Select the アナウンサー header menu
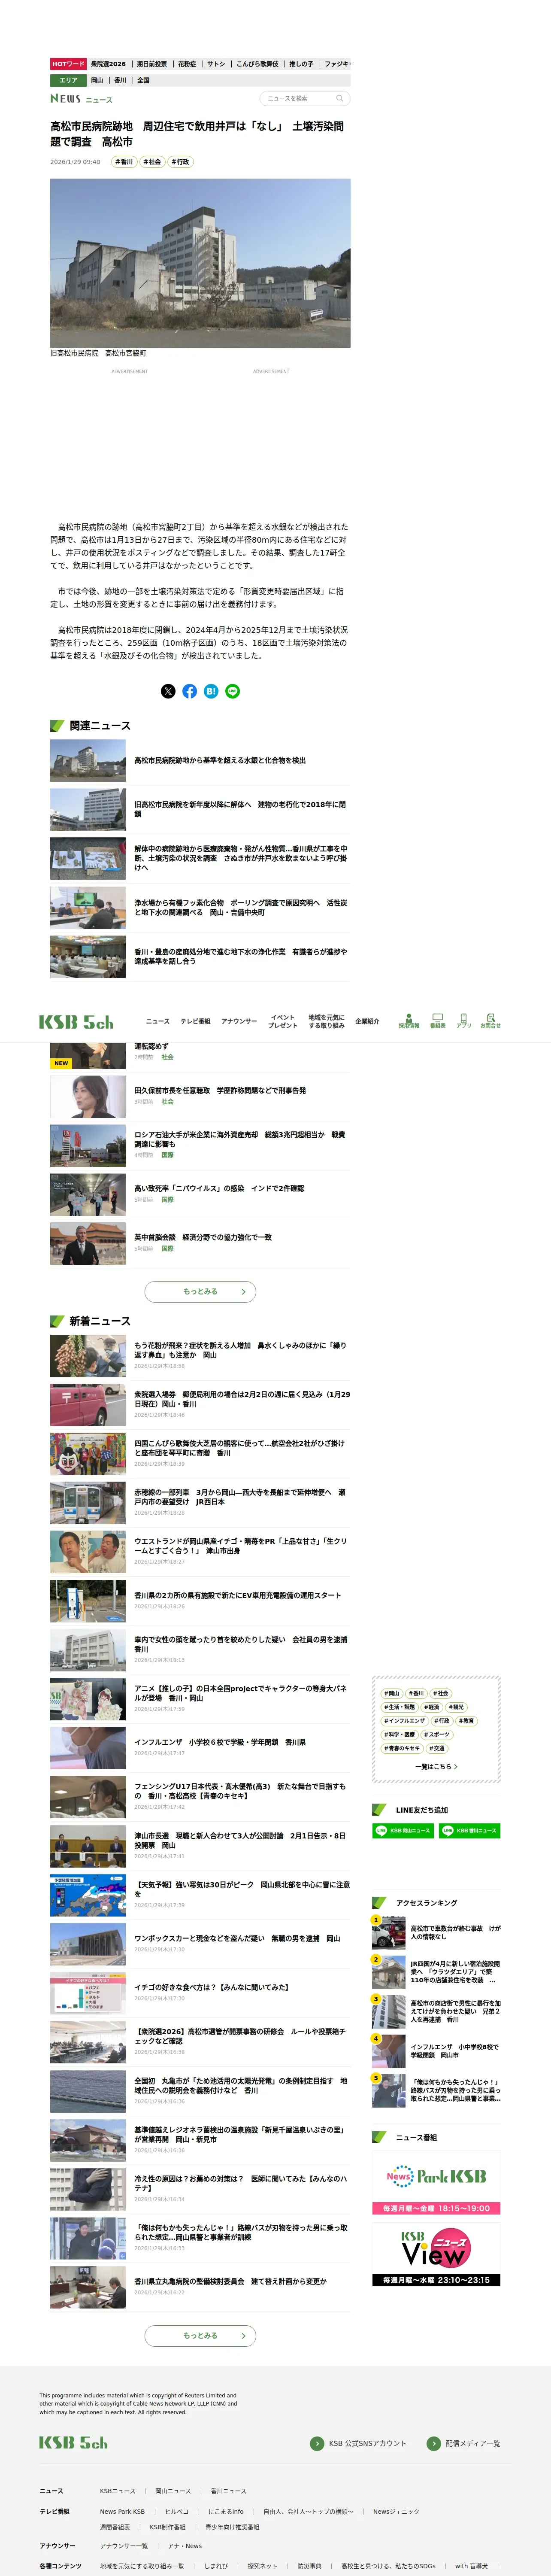Viewport: 551px width, 2576px height. coord(239,1021)
